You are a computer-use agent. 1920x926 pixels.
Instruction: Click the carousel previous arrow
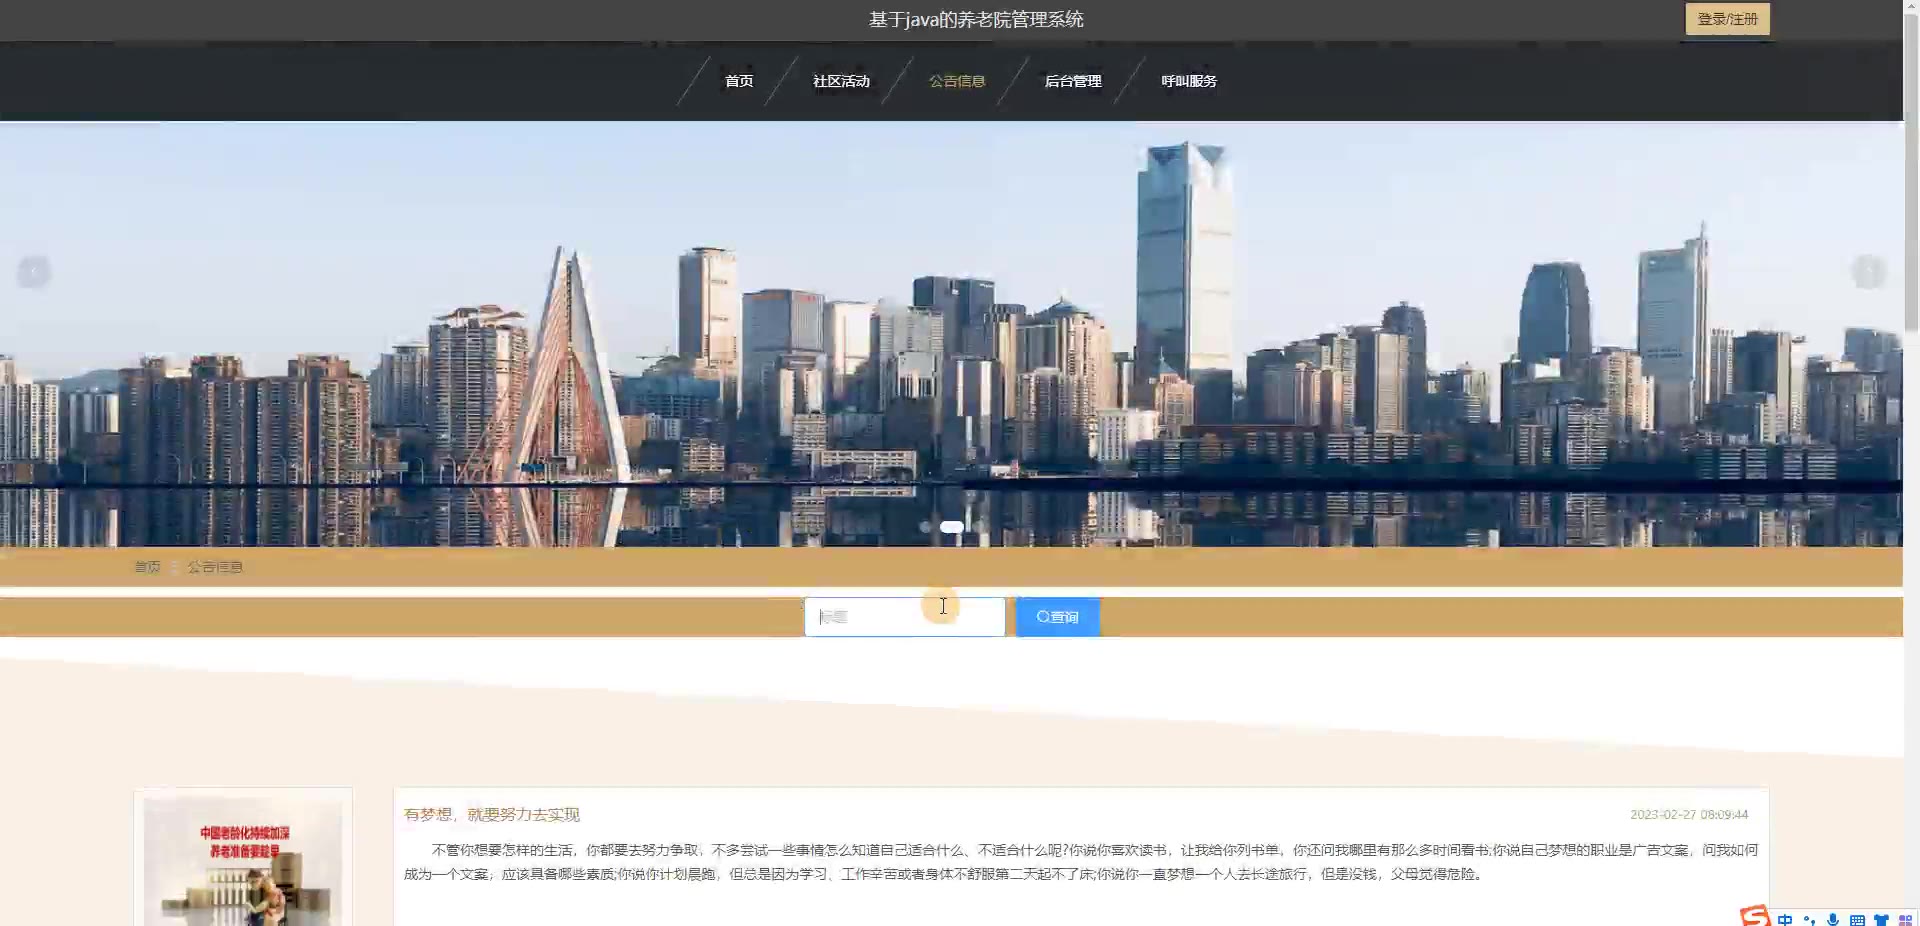pos(34,272)
